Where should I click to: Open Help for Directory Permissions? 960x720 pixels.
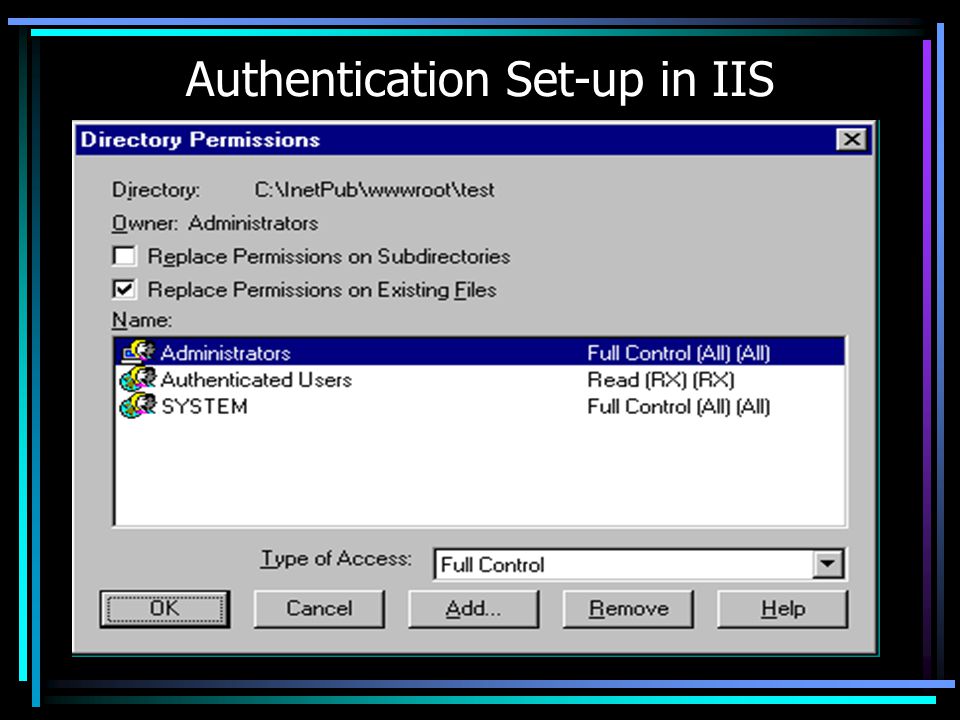click(782, 609)
